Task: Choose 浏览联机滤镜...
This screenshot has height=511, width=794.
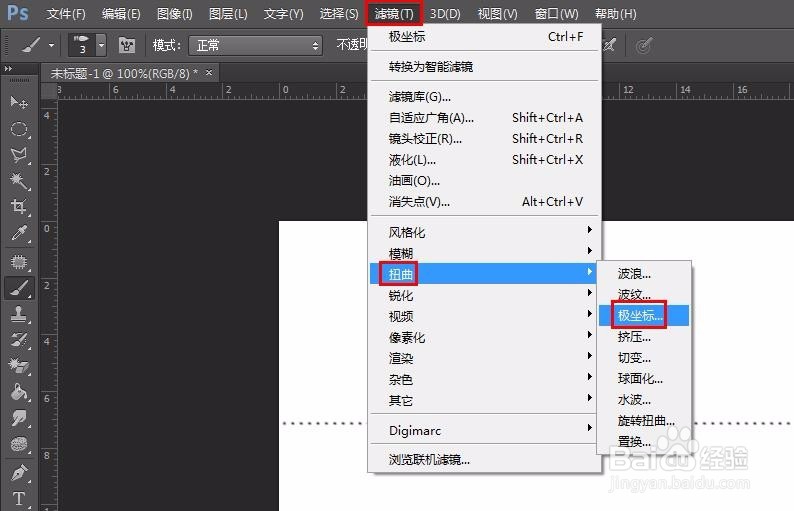Action: pos(485,460)
